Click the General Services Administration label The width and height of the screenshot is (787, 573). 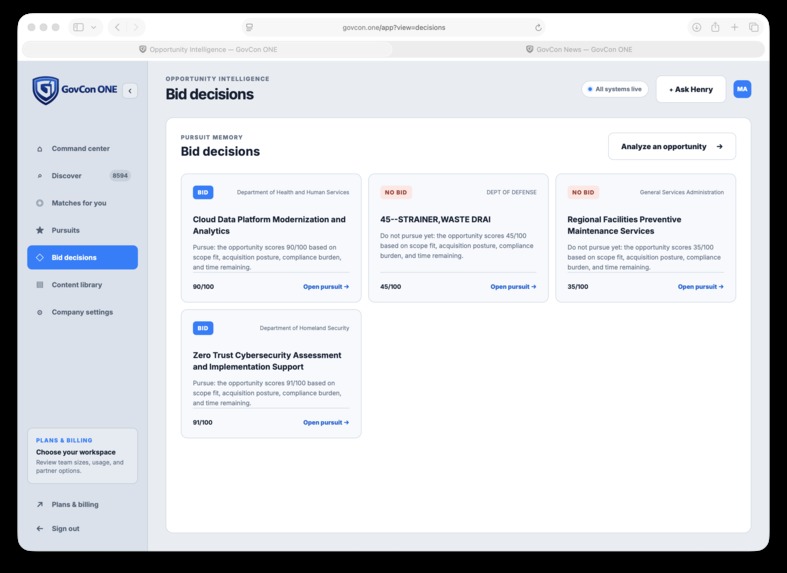point(682,192)
